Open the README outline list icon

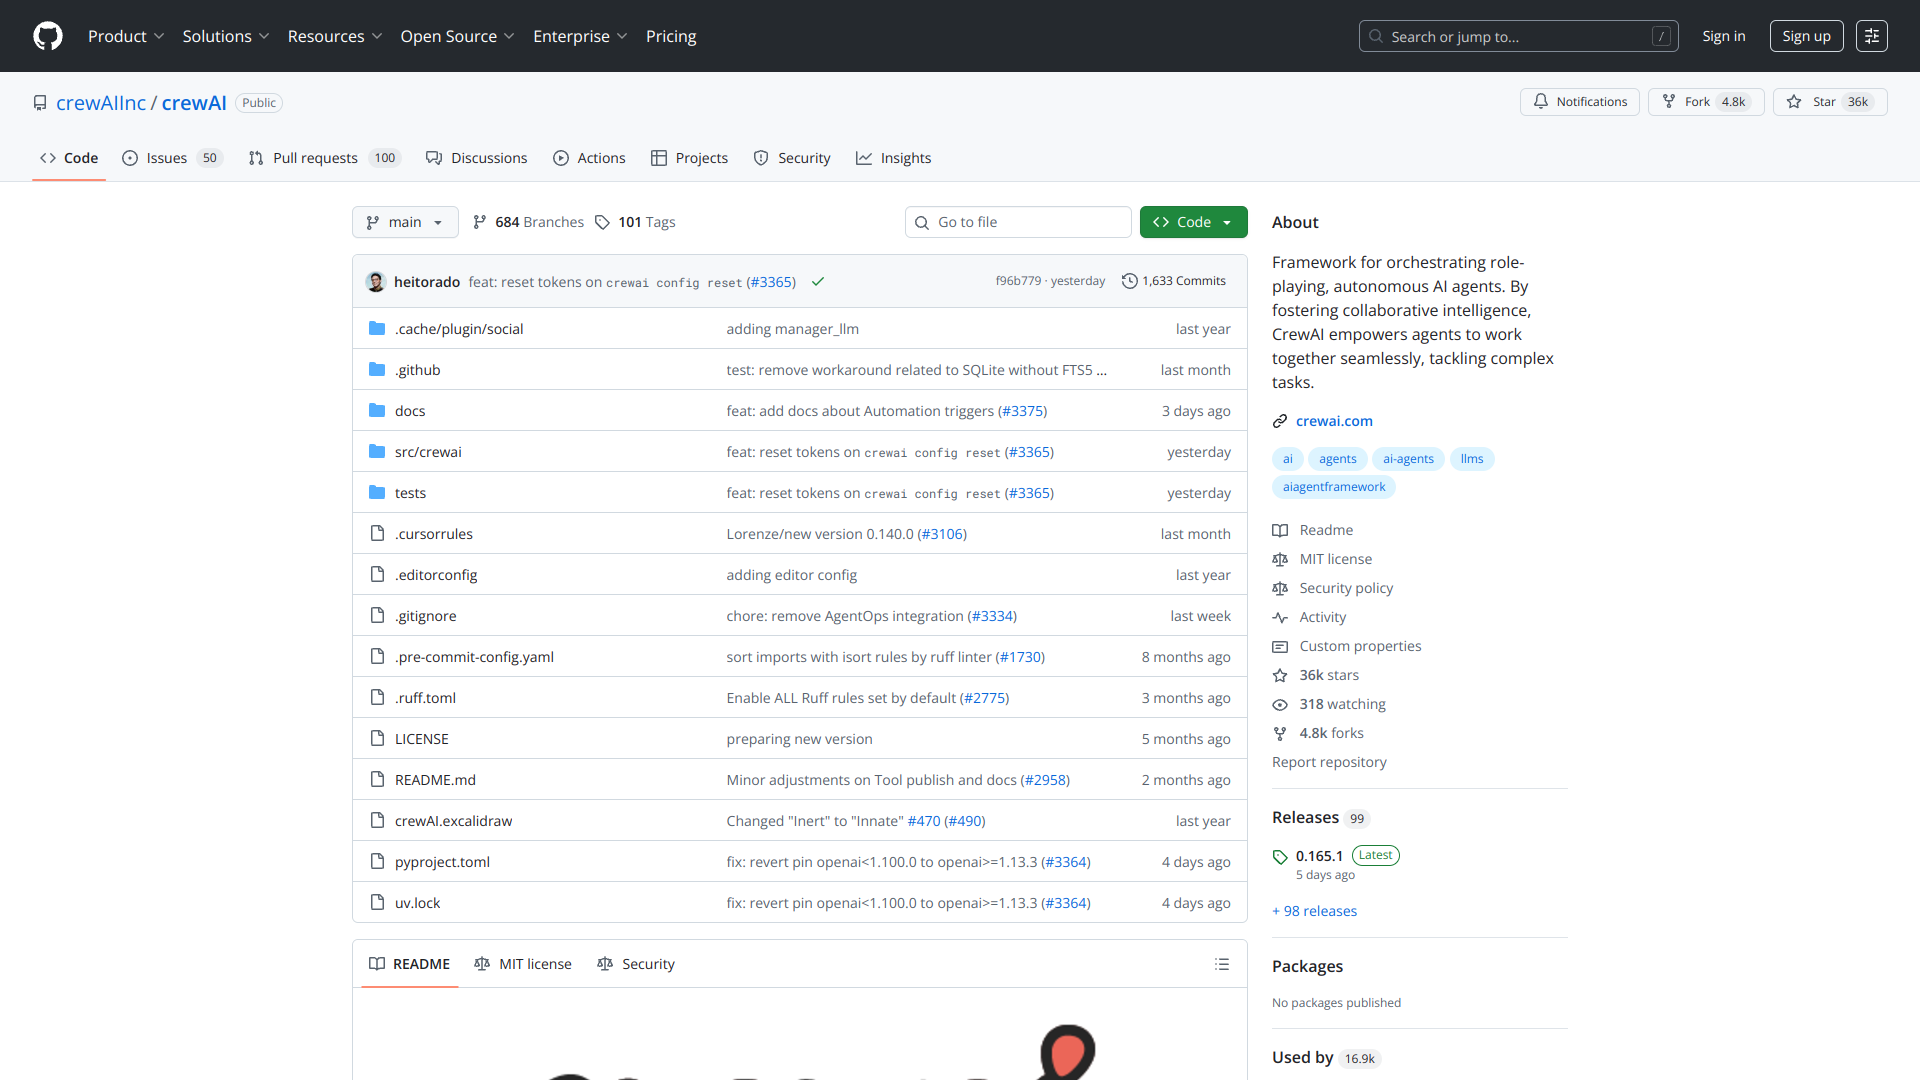click(1221, 964)
